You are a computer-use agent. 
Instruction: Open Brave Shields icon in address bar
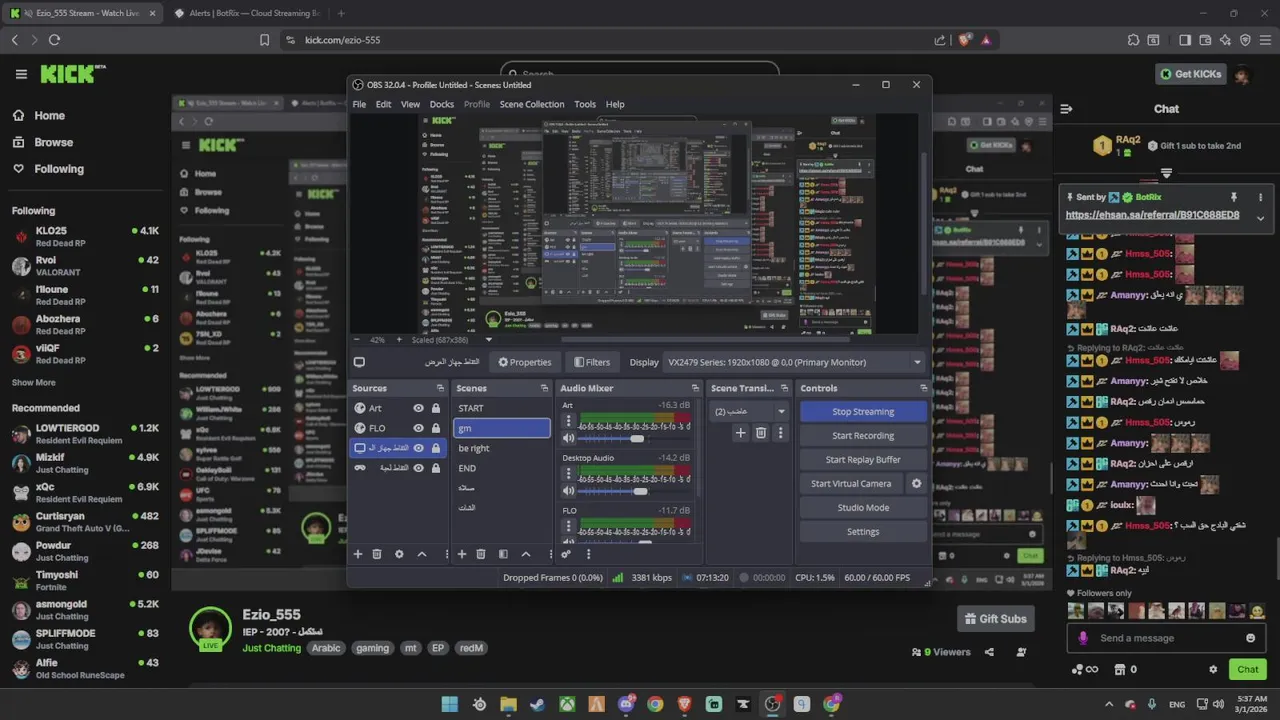tap(965, 40)
